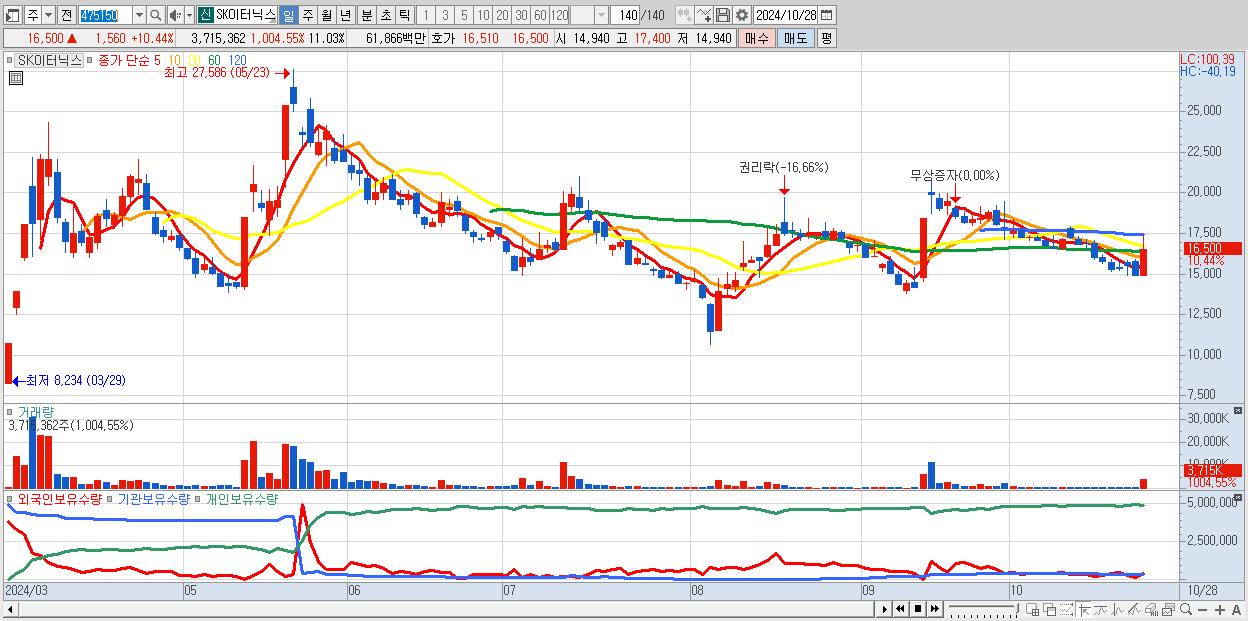Click the add chart area icon at bottom
The height and width of the screenshot is (621, 1248).
(1032, 609)
